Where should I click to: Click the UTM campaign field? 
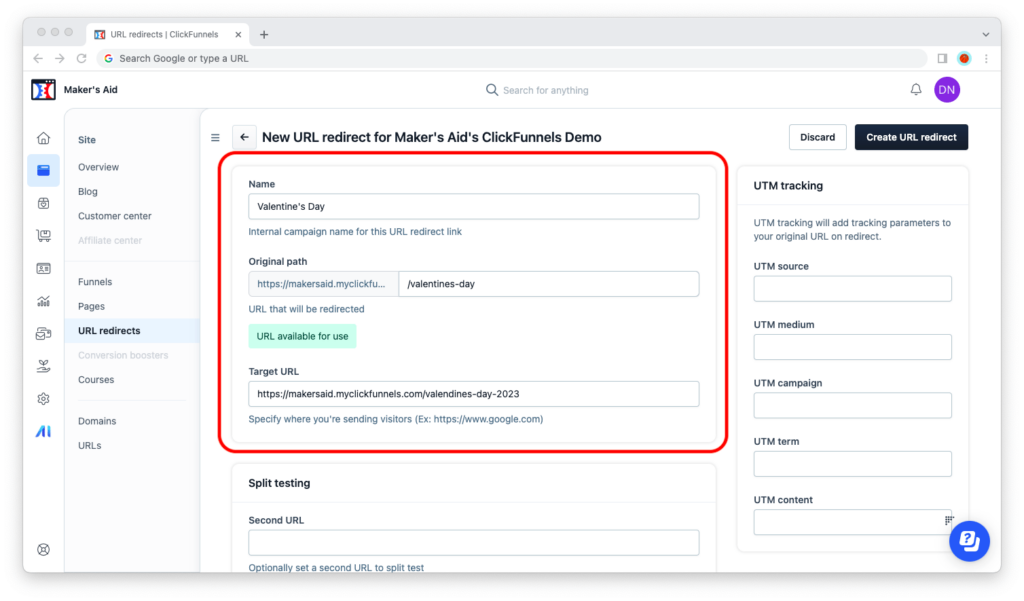point(852,406)
